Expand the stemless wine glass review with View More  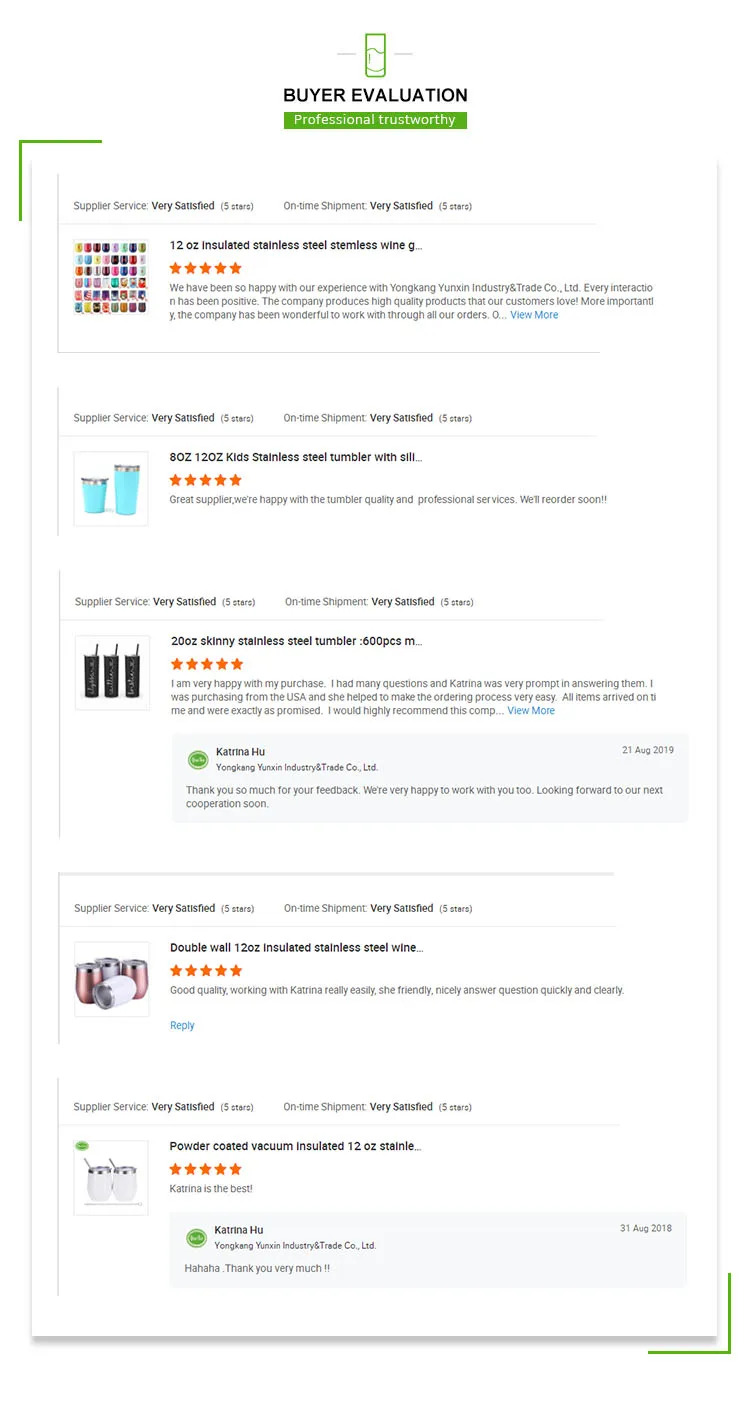click(534, 315)
